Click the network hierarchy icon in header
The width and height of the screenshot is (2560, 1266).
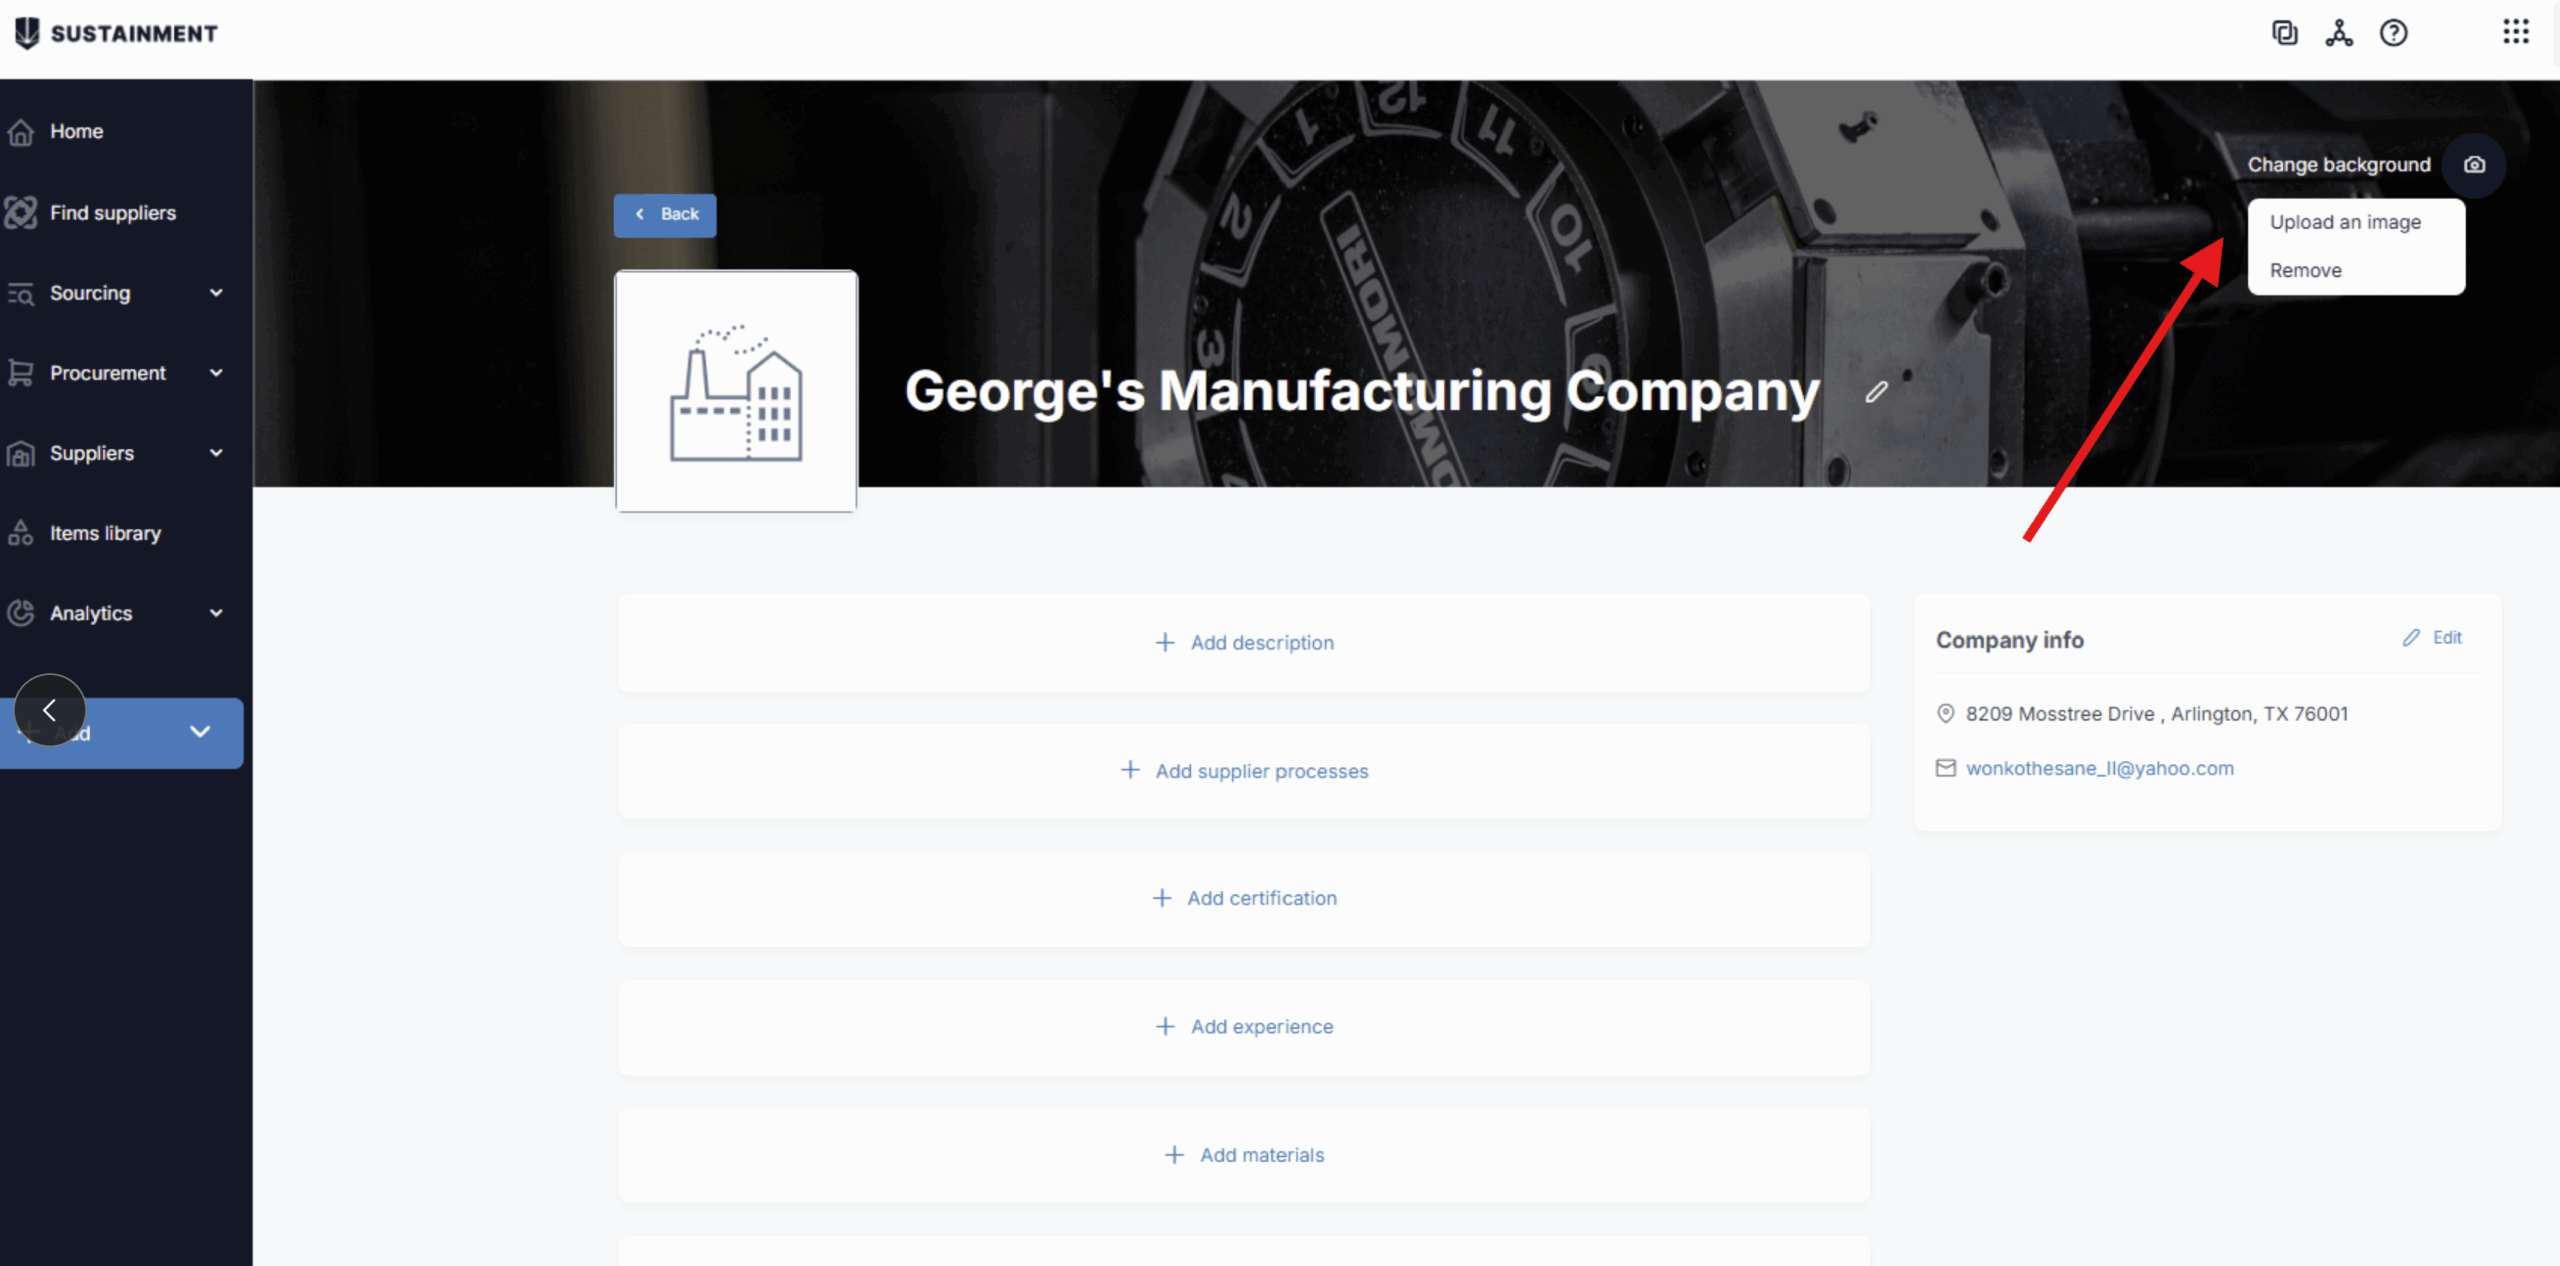(2338, 33)
